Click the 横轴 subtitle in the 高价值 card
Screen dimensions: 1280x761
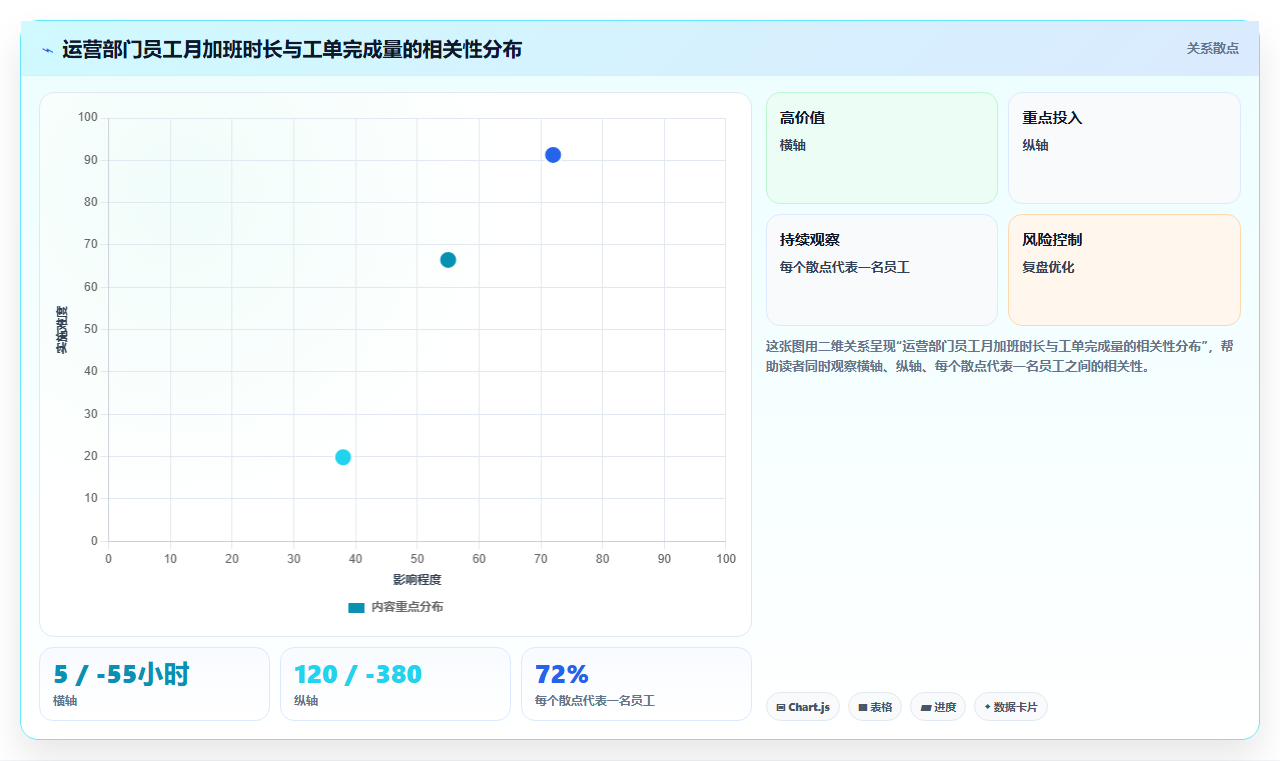coord(793,145)
